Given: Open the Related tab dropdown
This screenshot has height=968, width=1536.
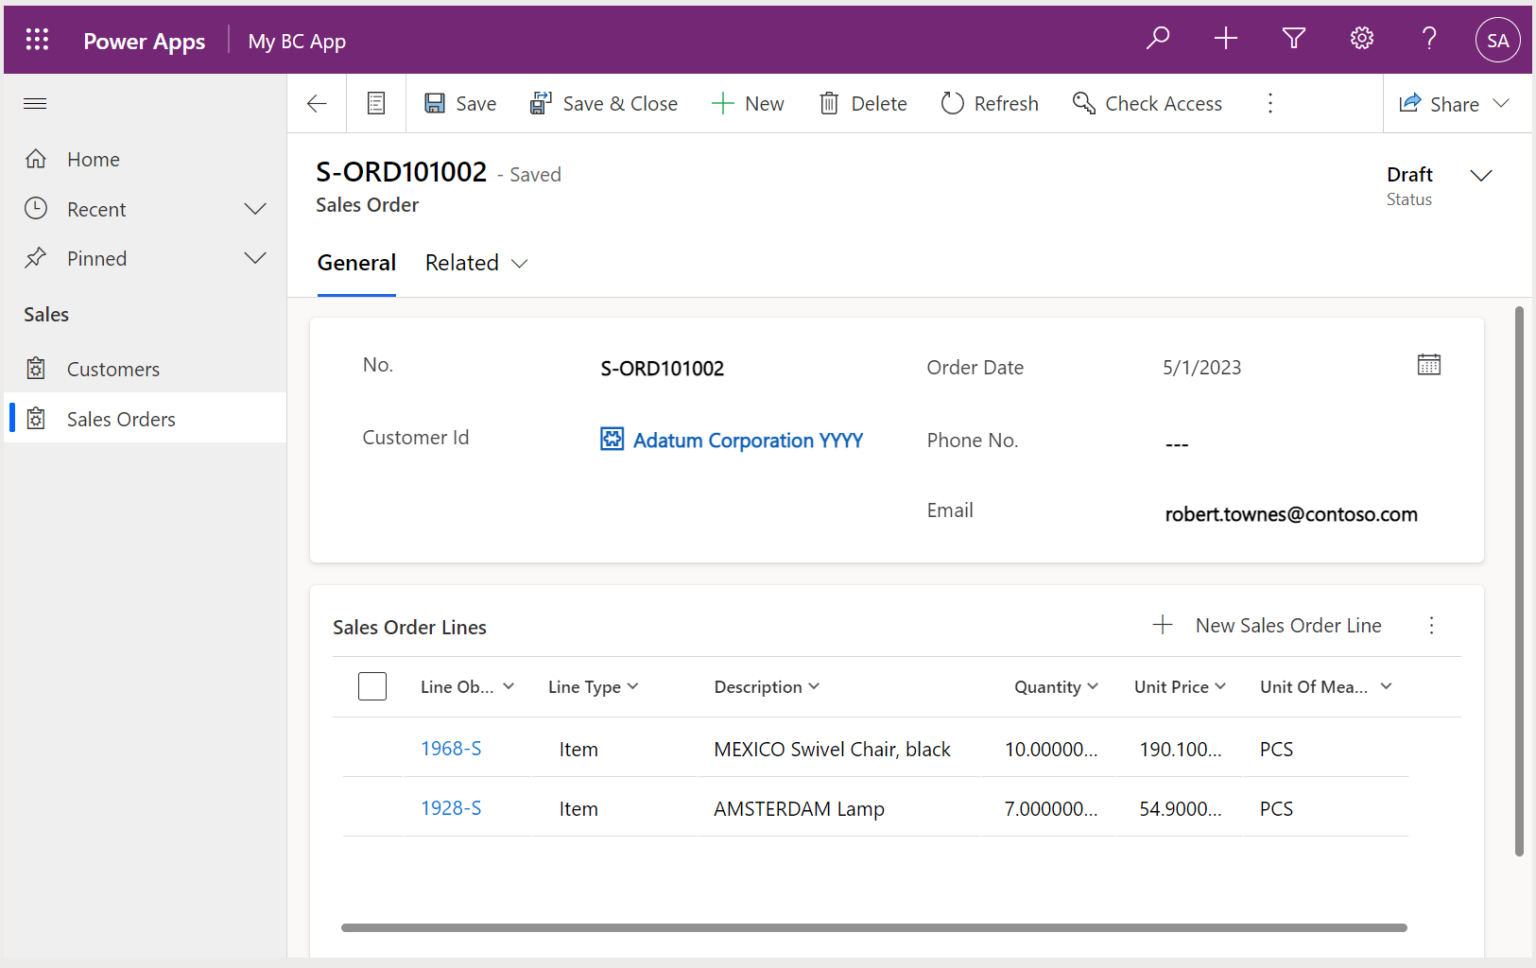Looking at the screenshot, I should [476, 263].
